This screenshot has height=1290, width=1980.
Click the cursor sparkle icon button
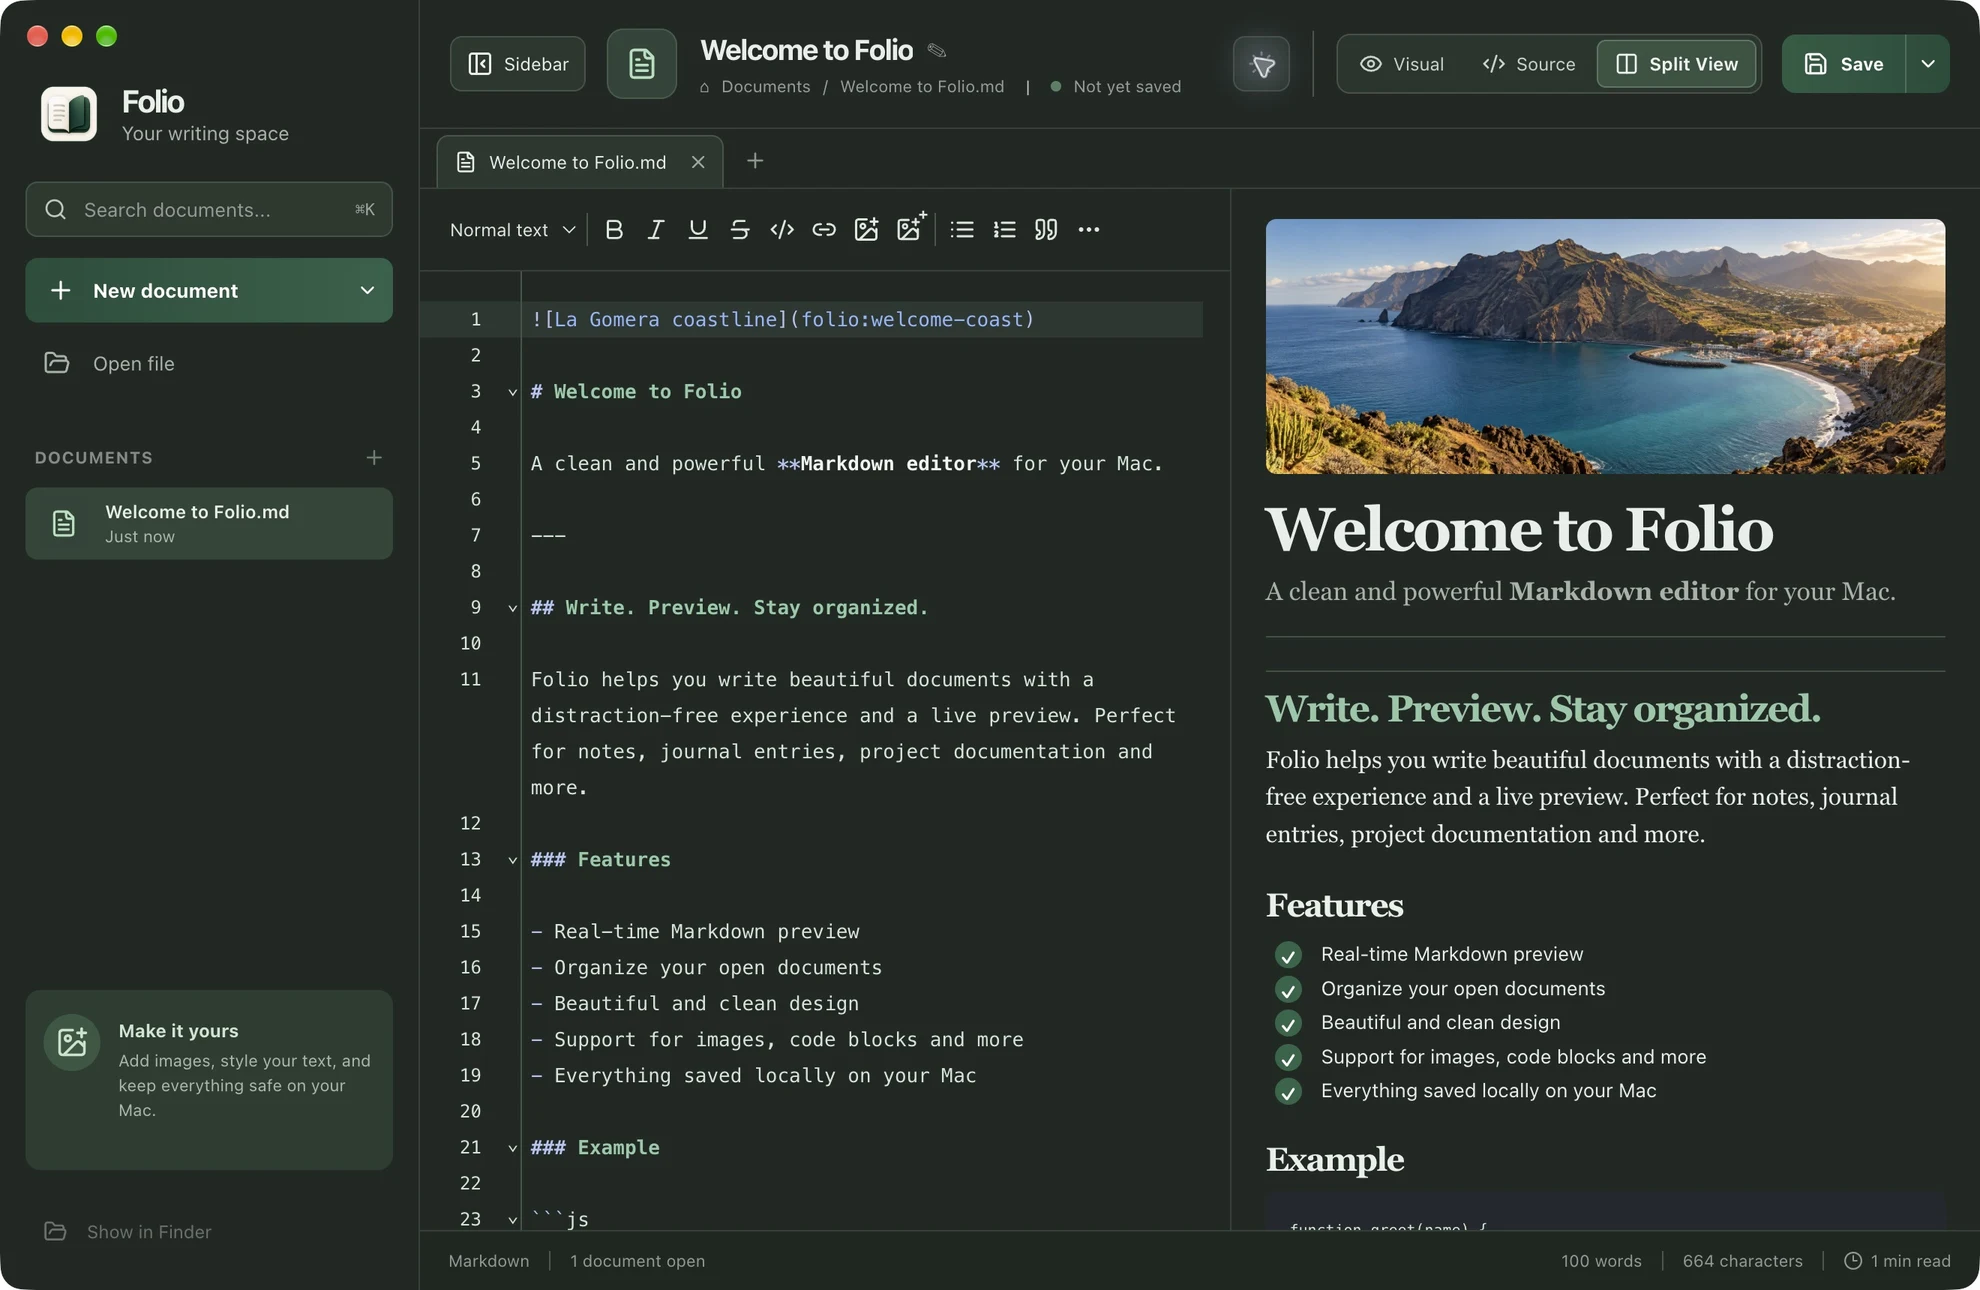tap(1262, 64)
